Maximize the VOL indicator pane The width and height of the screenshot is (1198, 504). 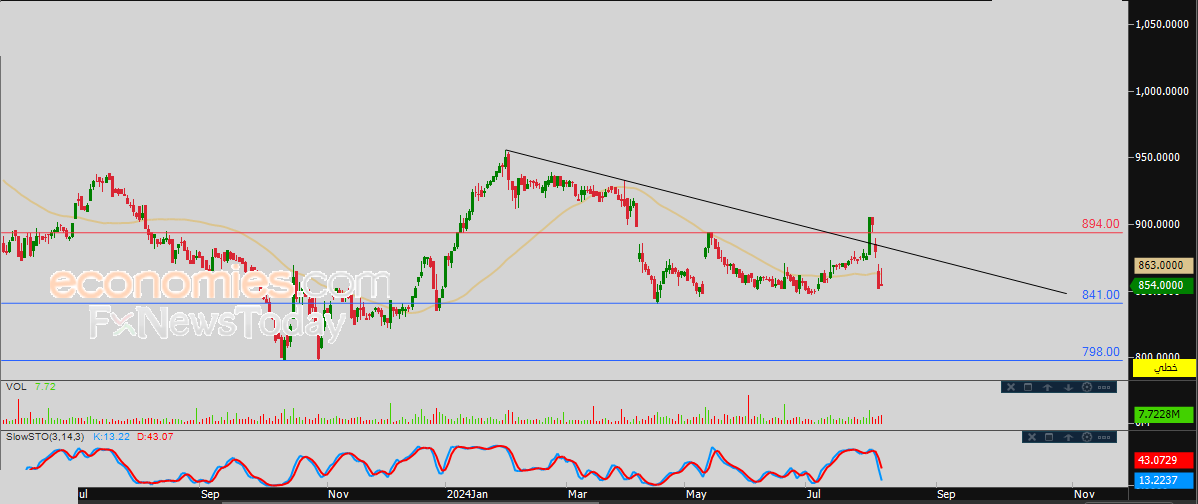click(1028, 387)
